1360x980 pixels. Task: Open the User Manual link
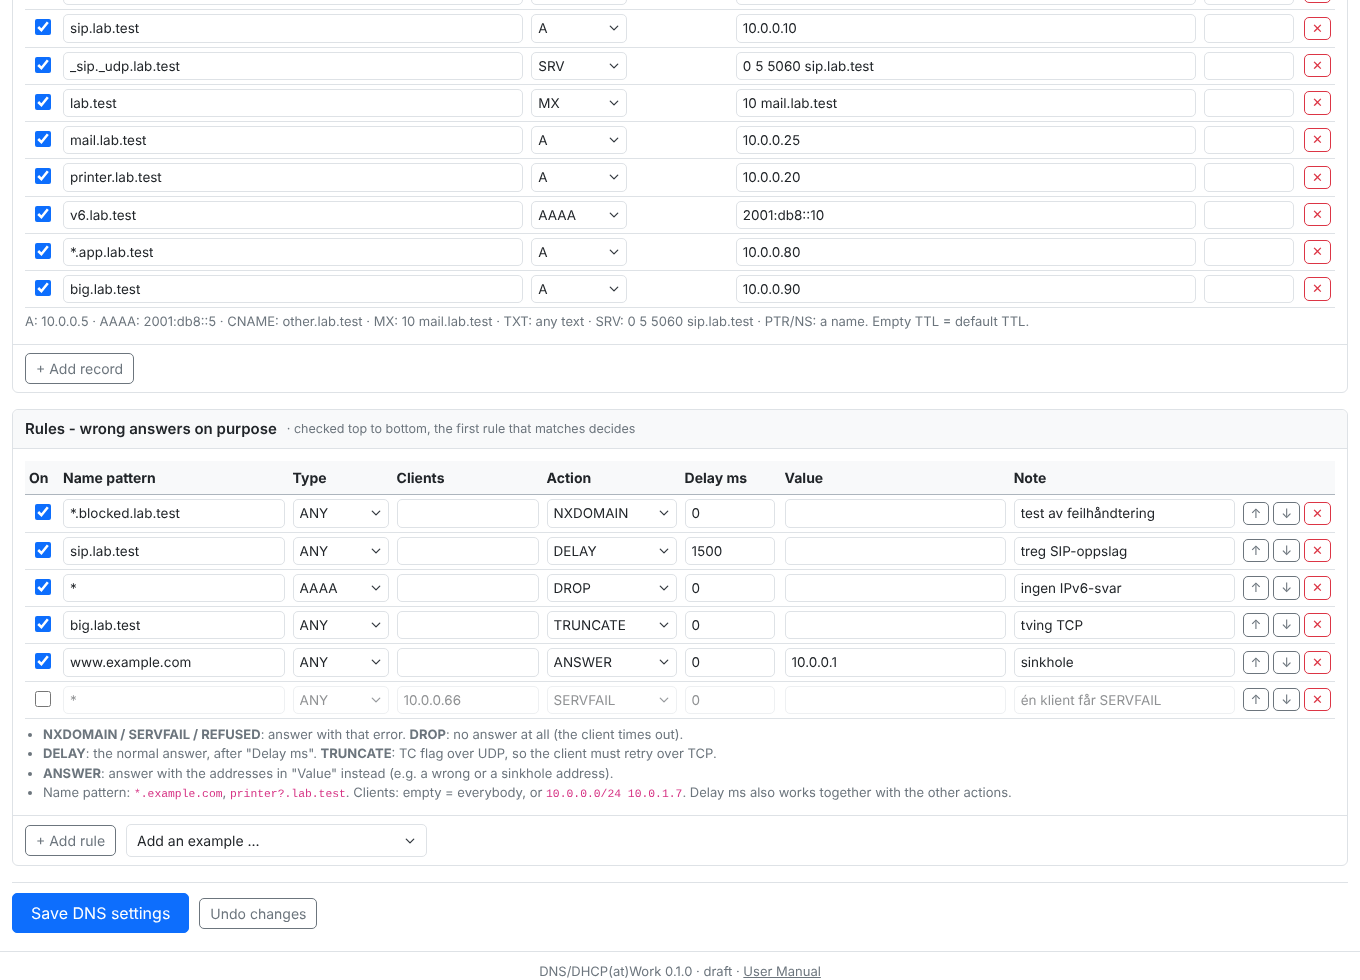click(x=782, y=971)
